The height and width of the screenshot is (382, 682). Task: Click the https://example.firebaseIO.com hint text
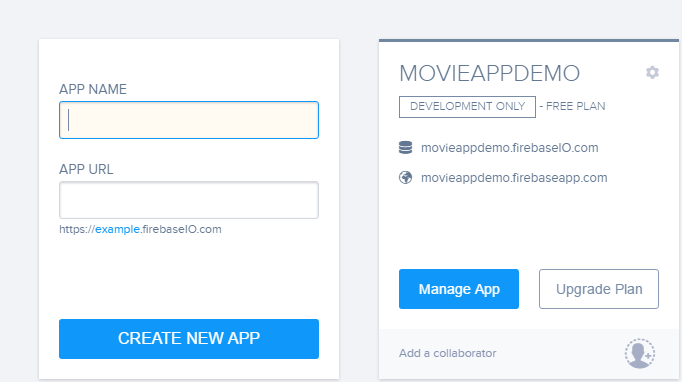click(140, 229)
